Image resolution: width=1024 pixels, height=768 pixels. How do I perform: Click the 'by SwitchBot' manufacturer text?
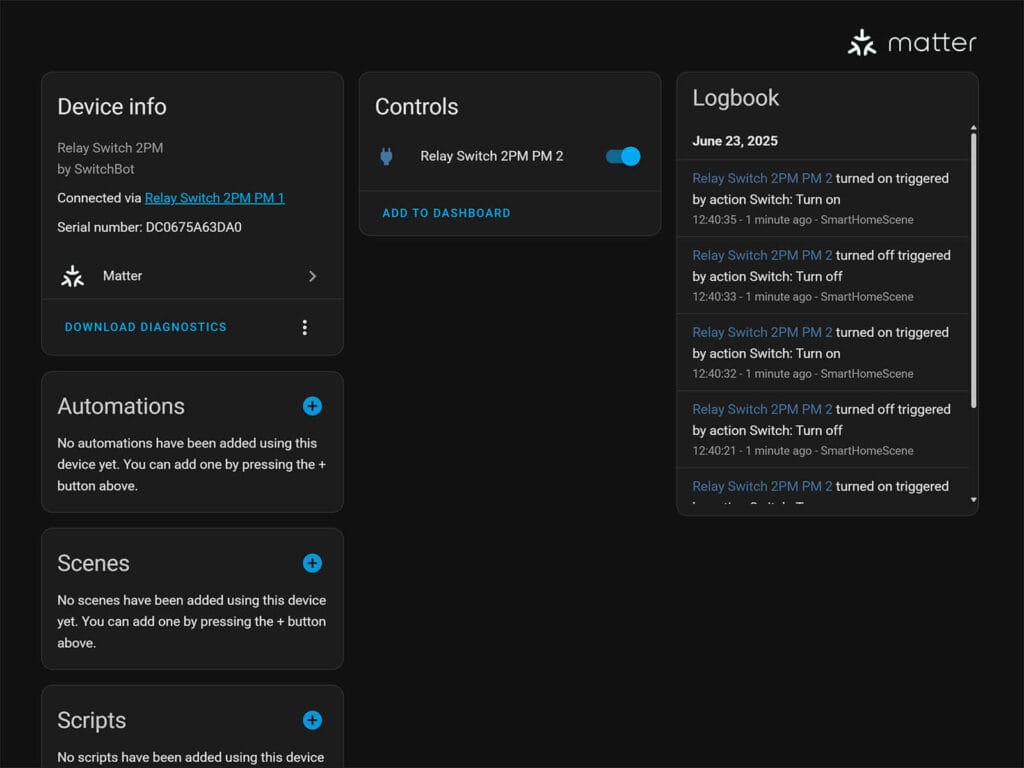(x=95, y=169)
